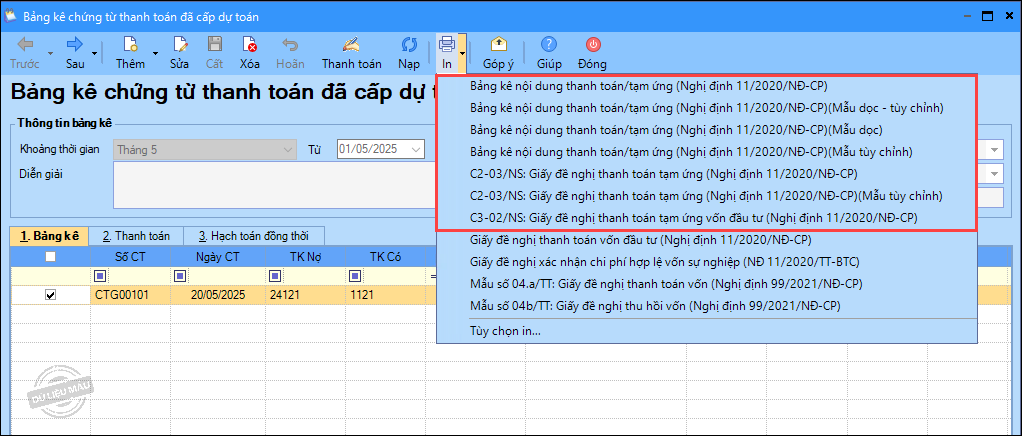Choose Mẫu số 04.a/TT print template
This screenshot has height=436, width=1022.
654,284
